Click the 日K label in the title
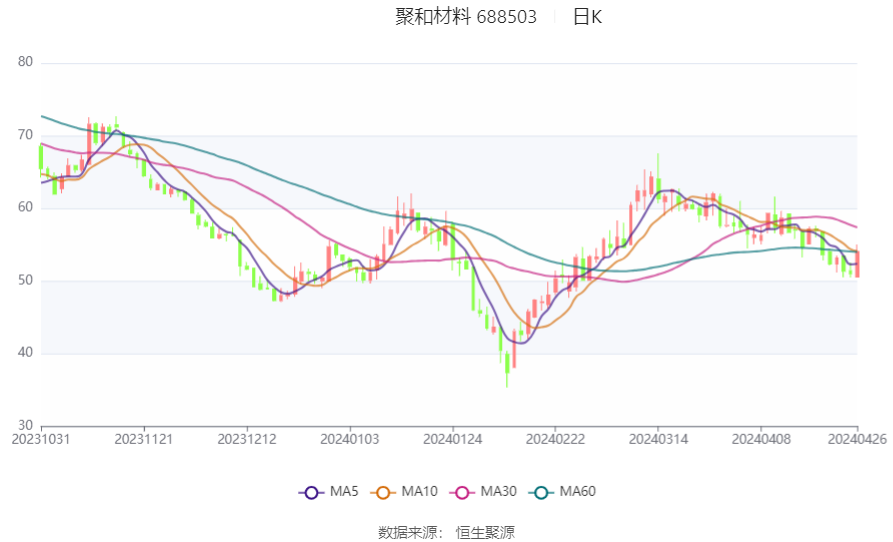This screenshot has width=893, height=542. click(x=587, y=17)
